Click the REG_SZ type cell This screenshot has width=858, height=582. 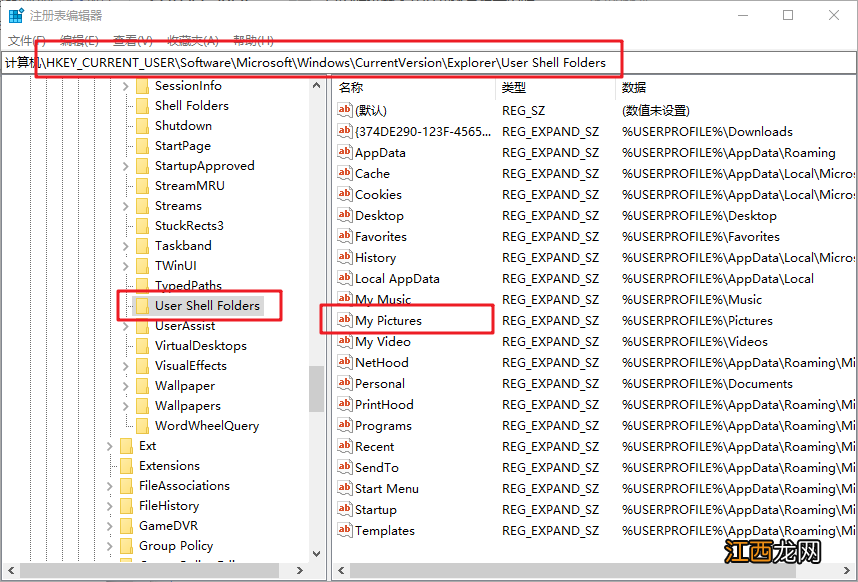pos(523,110)
